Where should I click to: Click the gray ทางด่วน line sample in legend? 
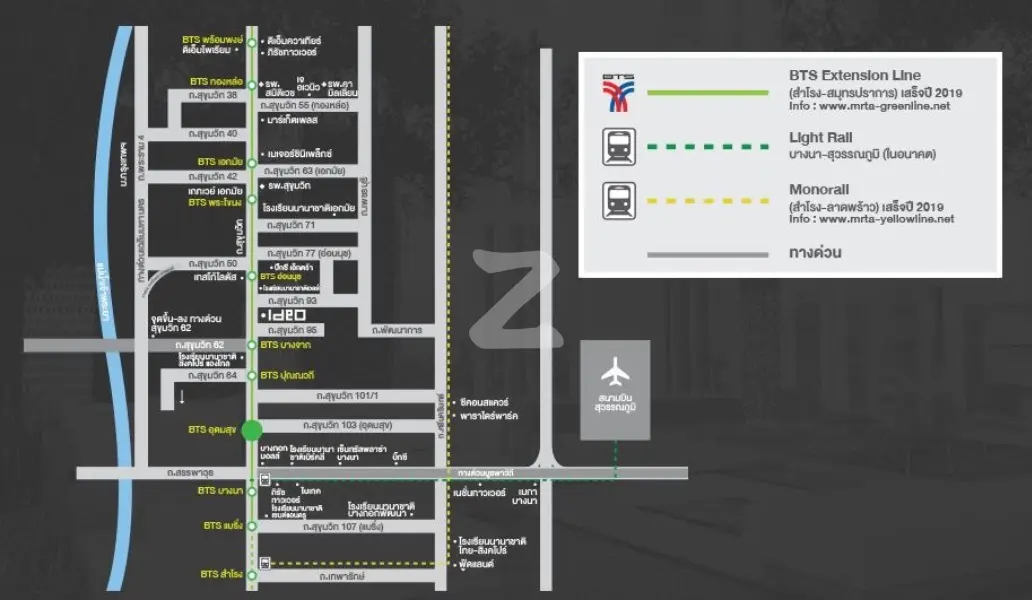click(708, 255)
